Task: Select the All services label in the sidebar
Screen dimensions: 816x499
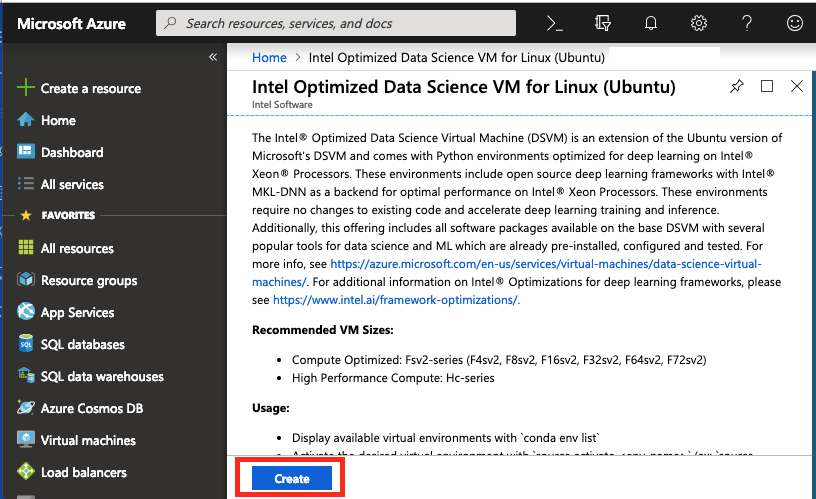Action: coord(72,184)
